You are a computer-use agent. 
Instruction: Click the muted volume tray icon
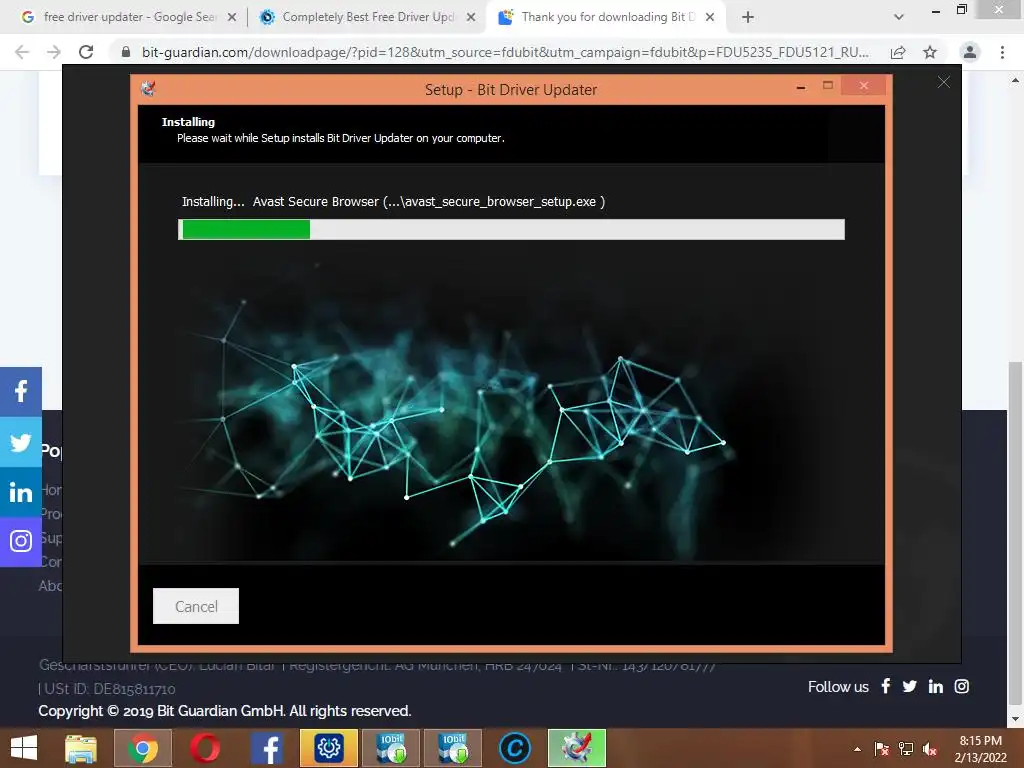[930, 749]
